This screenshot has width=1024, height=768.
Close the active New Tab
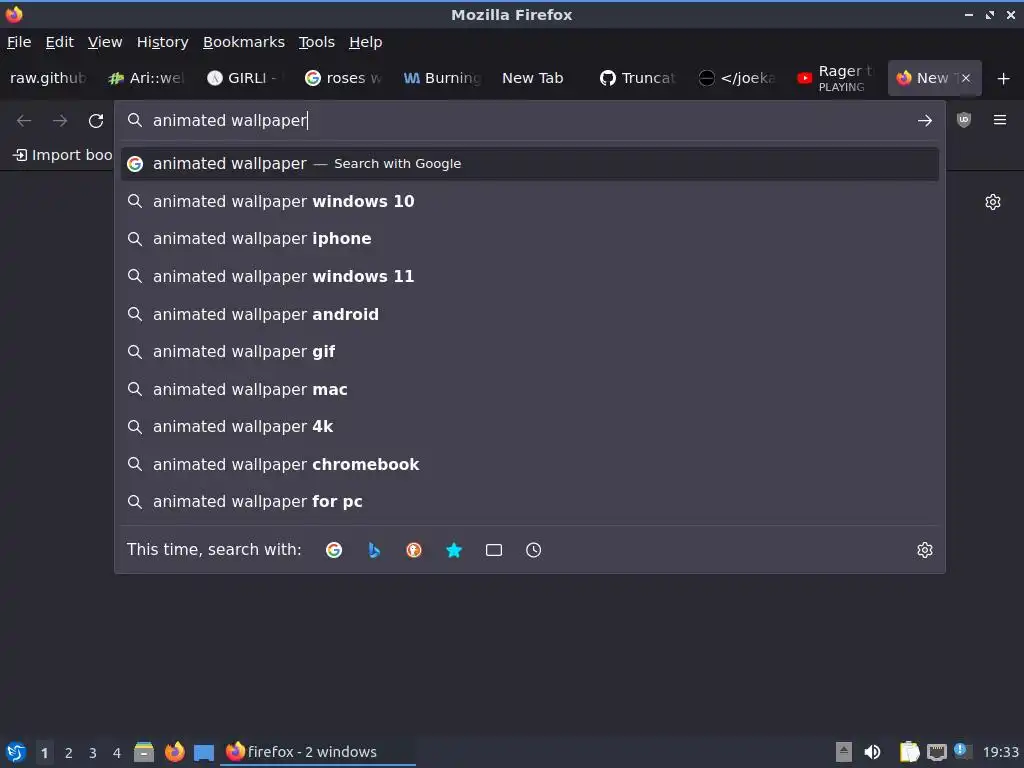pos(966,78)
